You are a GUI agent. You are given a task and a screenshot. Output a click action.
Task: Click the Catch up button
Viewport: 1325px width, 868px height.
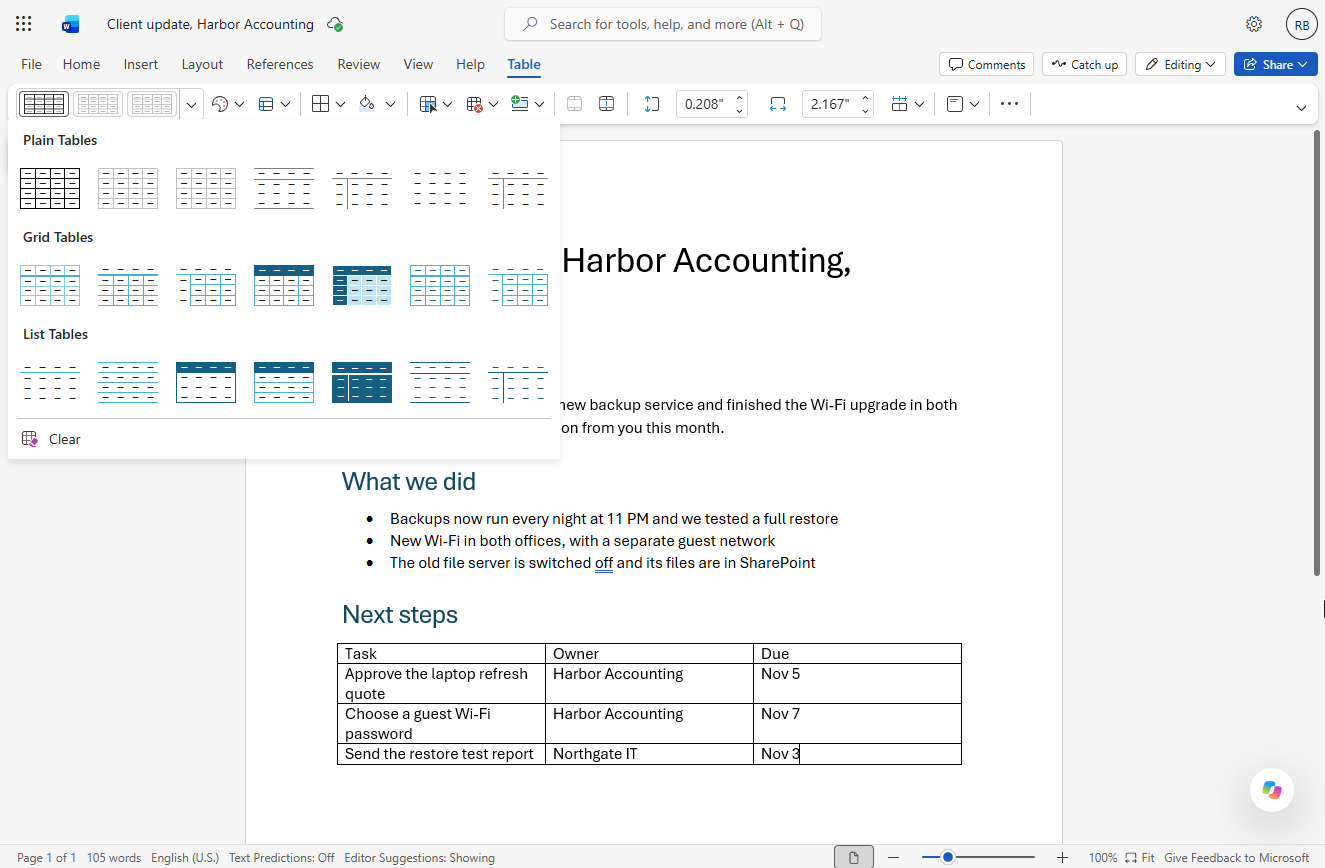pos(1084,64)
